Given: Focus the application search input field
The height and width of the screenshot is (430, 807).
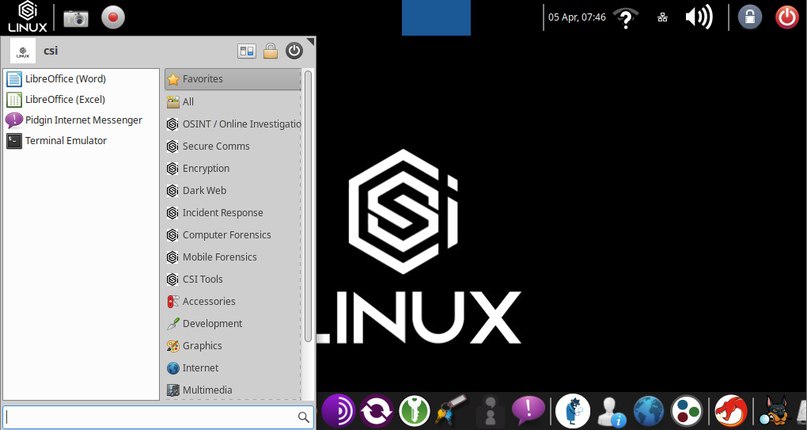Looking at the screenshot, I should [158, 417].
